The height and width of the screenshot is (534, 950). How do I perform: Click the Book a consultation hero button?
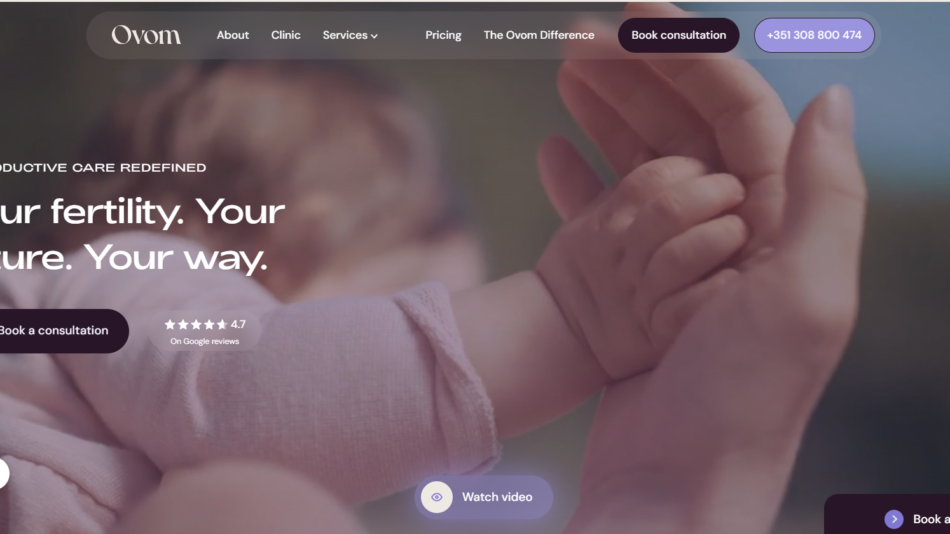tap(61, 331)
